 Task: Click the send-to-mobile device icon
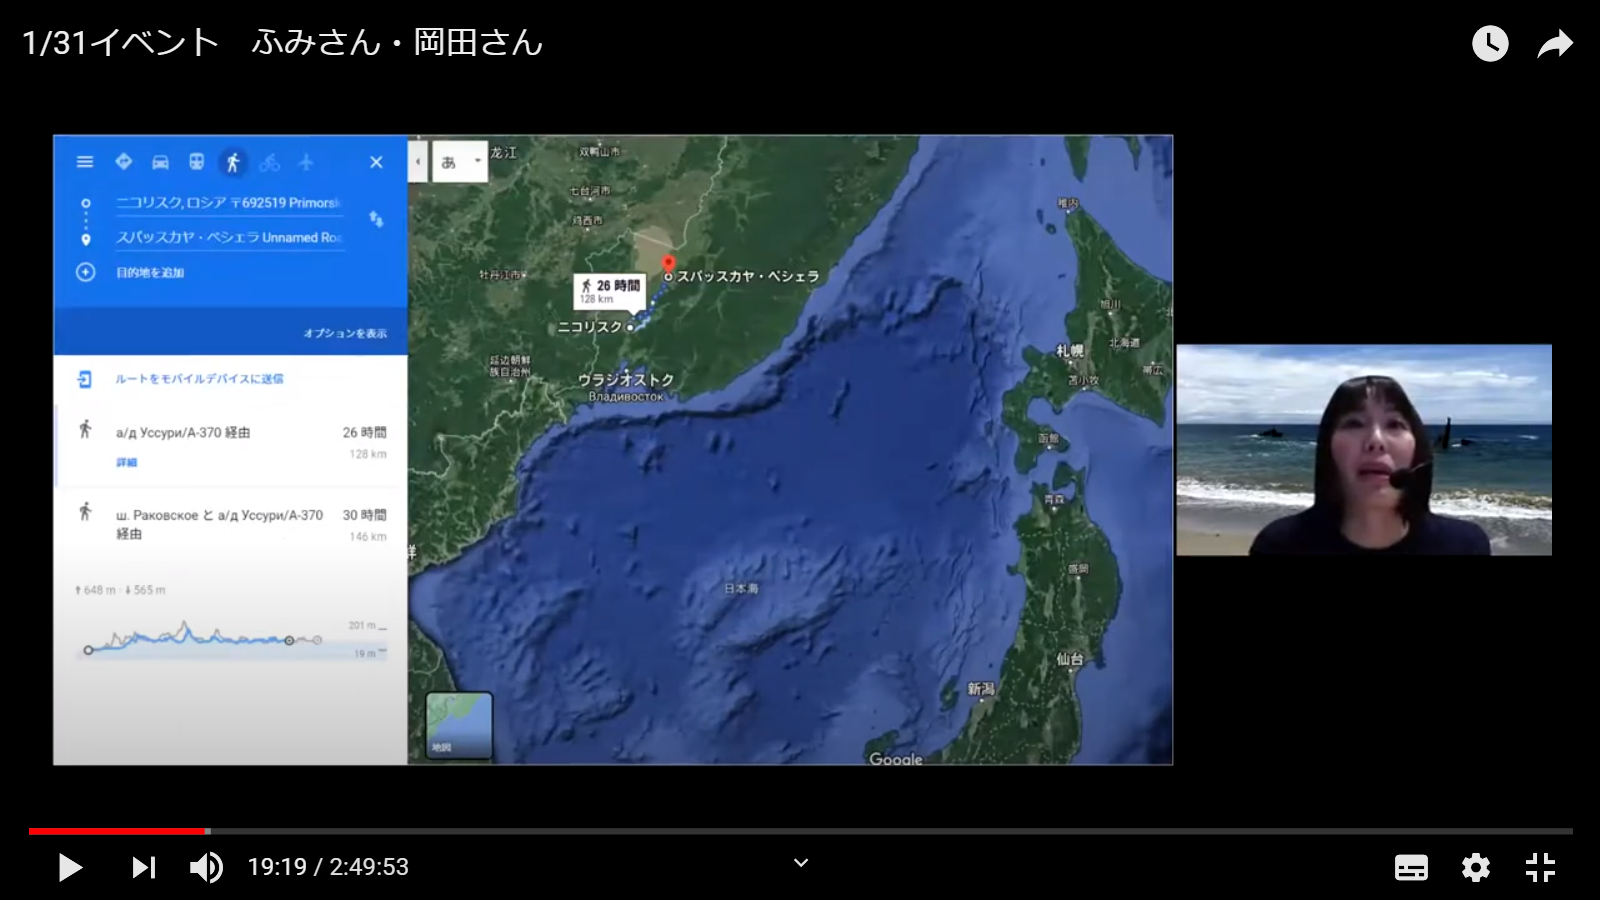tap(85, 379)
